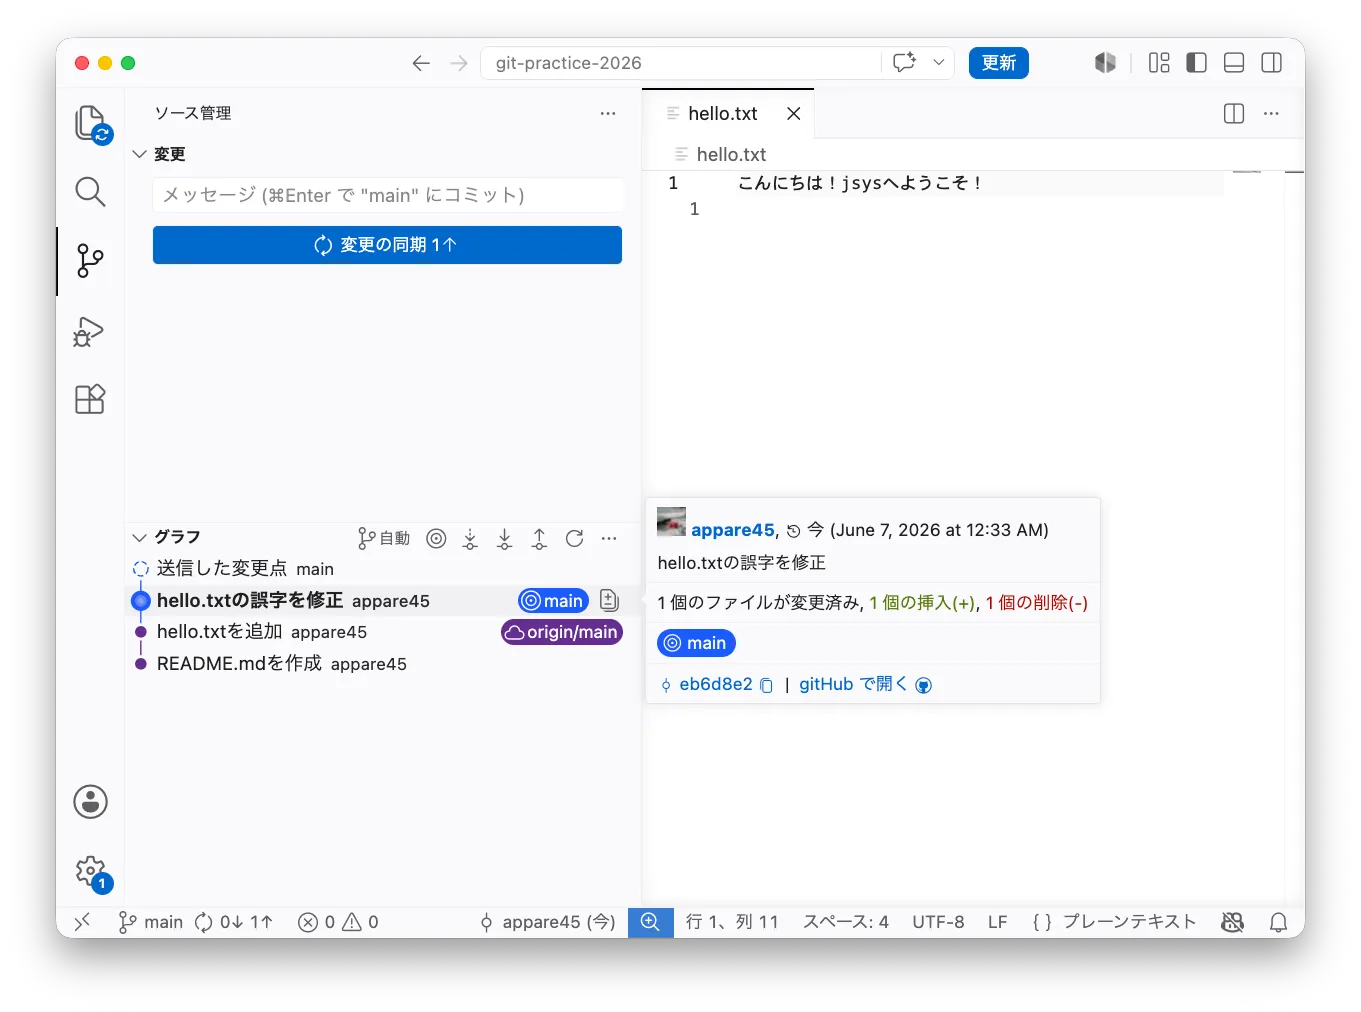Copy commit hash with the clipboard icon
Viewport: 1361px width, 1012px height.
pyautogui.click(x=766, y=685)
